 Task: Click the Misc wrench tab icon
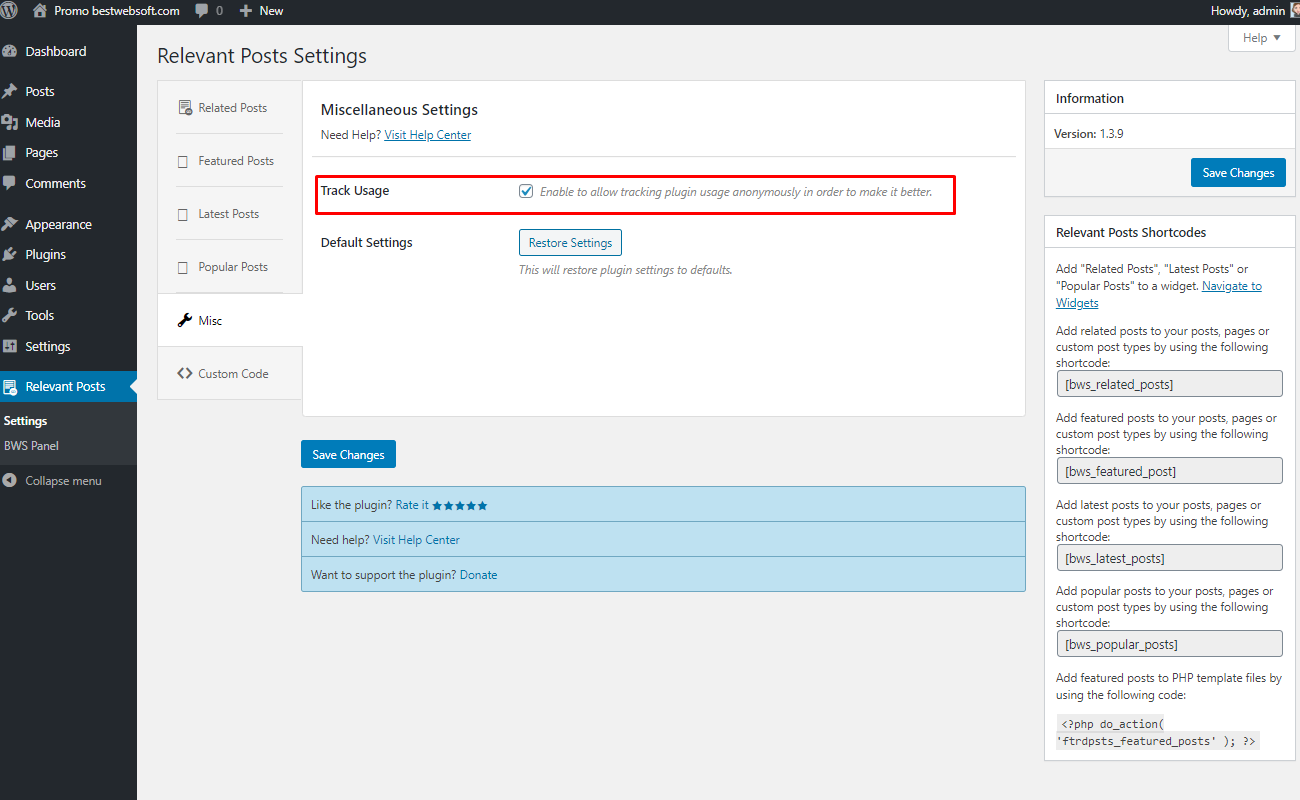point(184,321)
